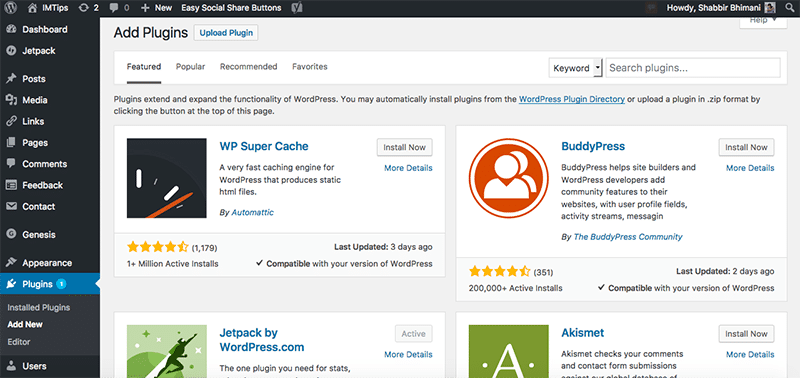Image resolution: width=800 pixels, height=378 pixels.
Task: Click the Active button for Jetpack
Action: pyautogui.click(x=413, y=334)
